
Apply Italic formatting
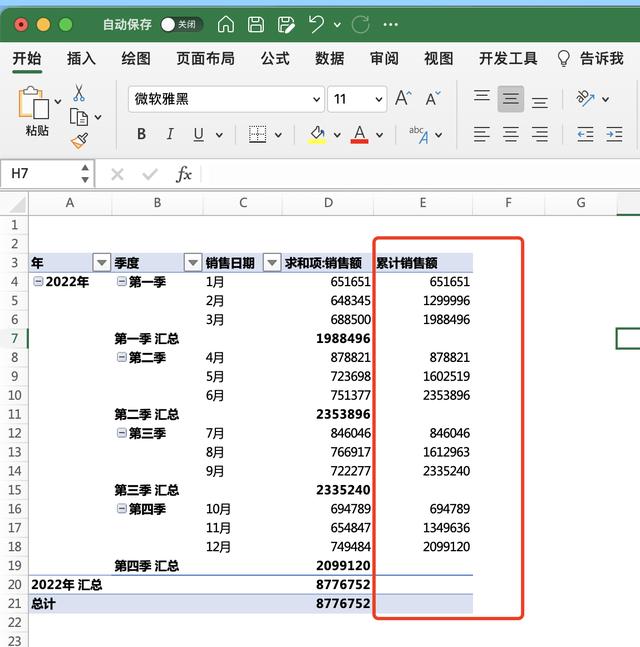pos(170,134)
